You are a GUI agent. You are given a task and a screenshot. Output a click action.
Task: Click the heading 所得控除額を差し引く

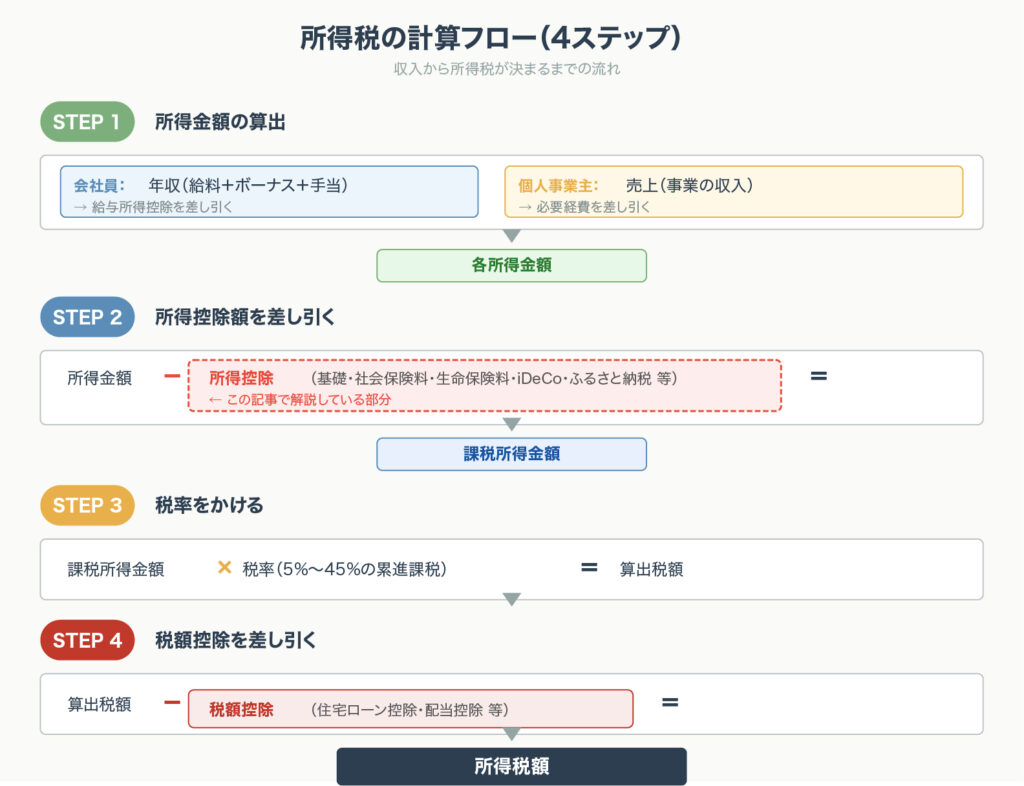(245, 317)
